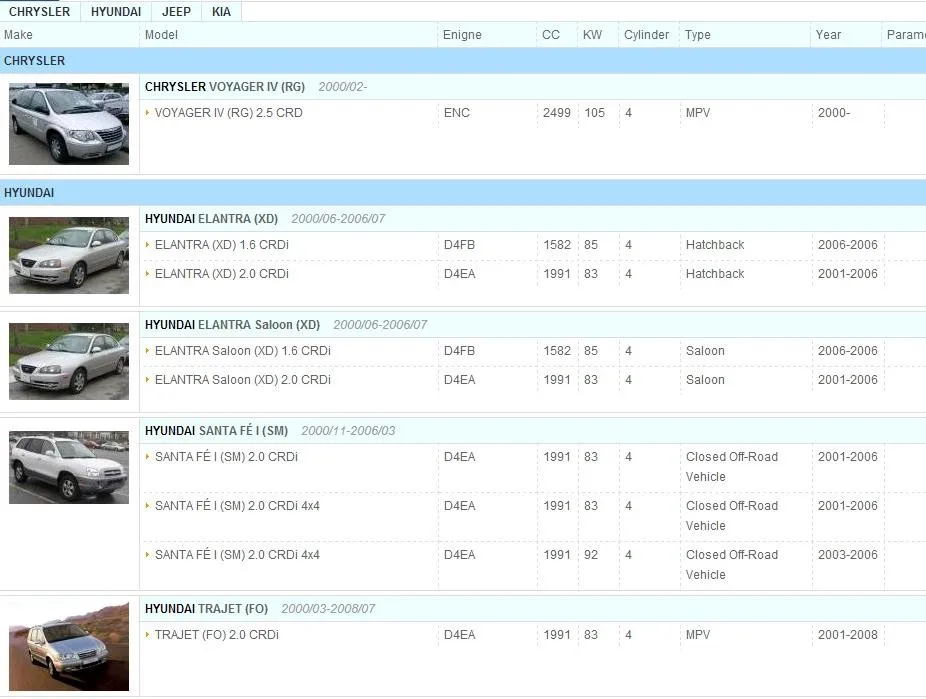Go to the KIA tab
This screenshot has width=926, height=699.
click(221, 11)
